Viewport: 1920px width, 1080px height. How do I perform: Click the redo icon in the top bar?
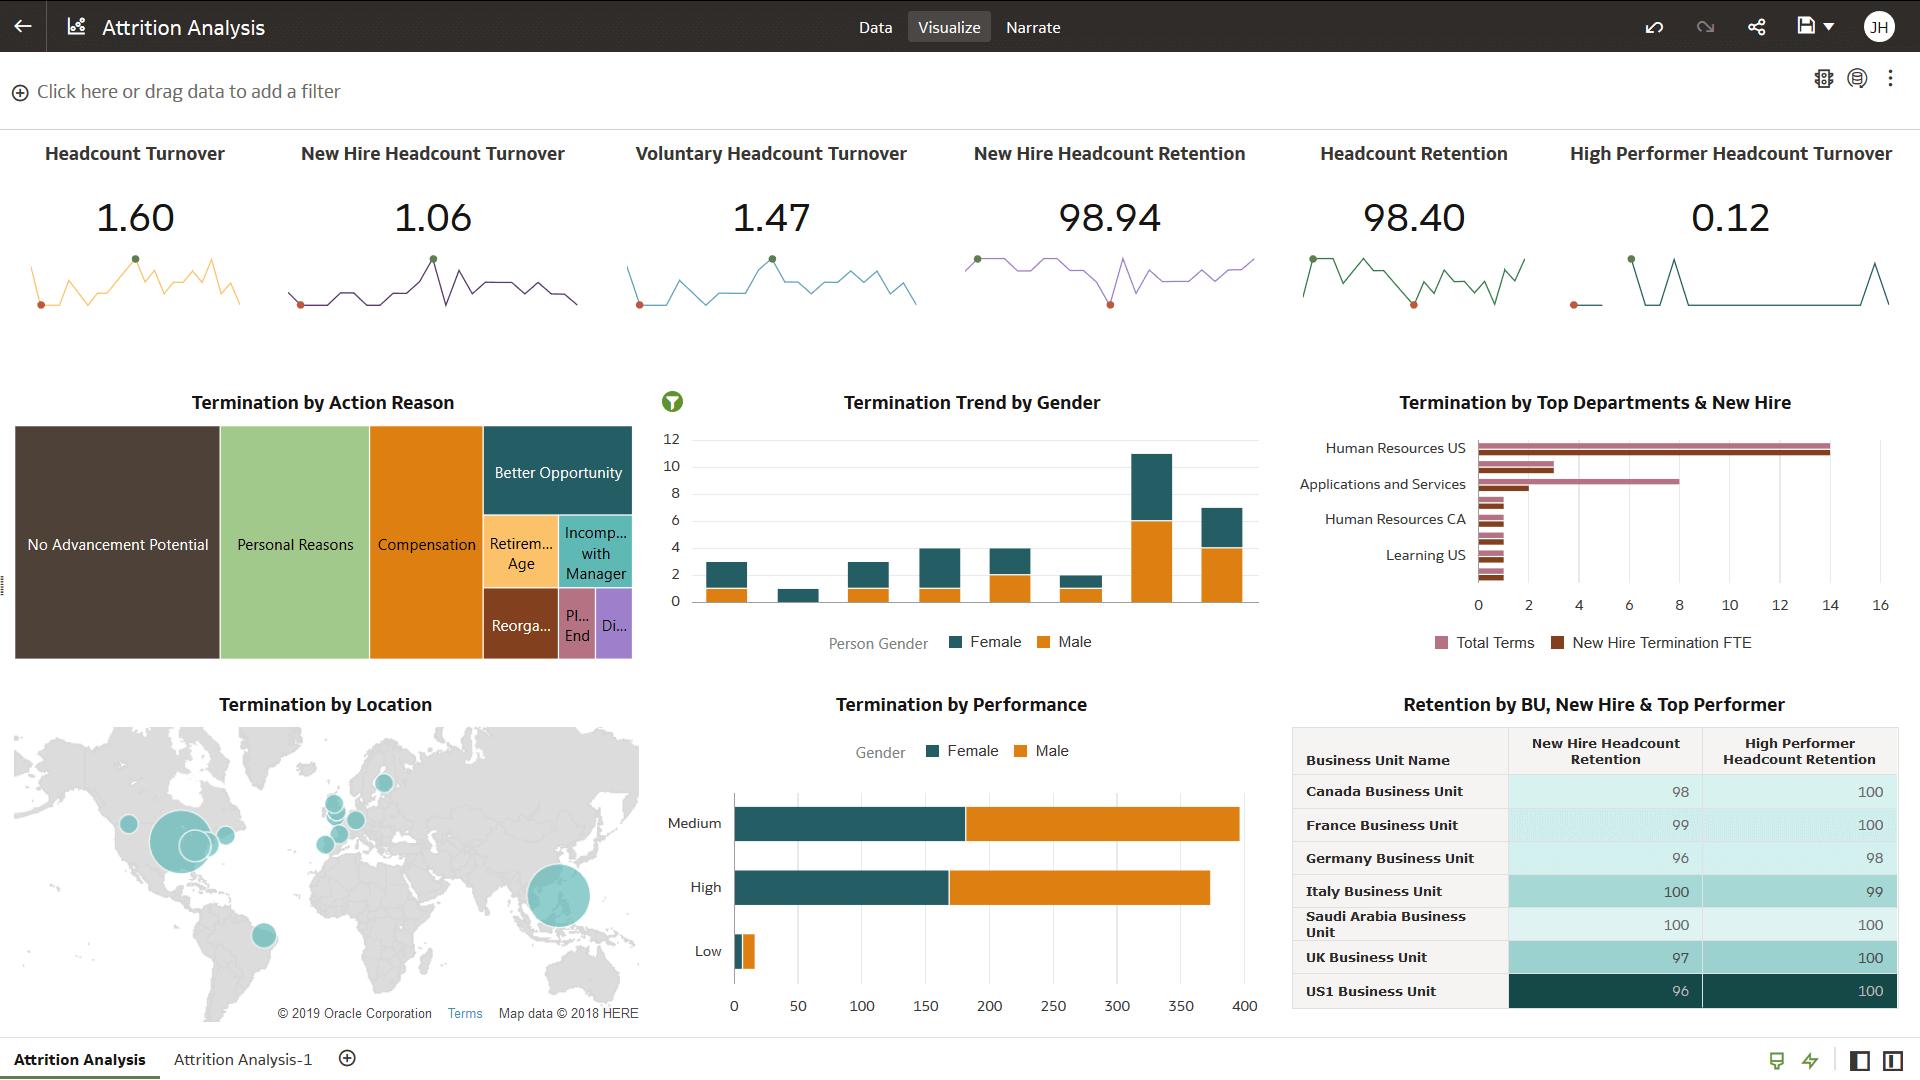click(1704, 27)
